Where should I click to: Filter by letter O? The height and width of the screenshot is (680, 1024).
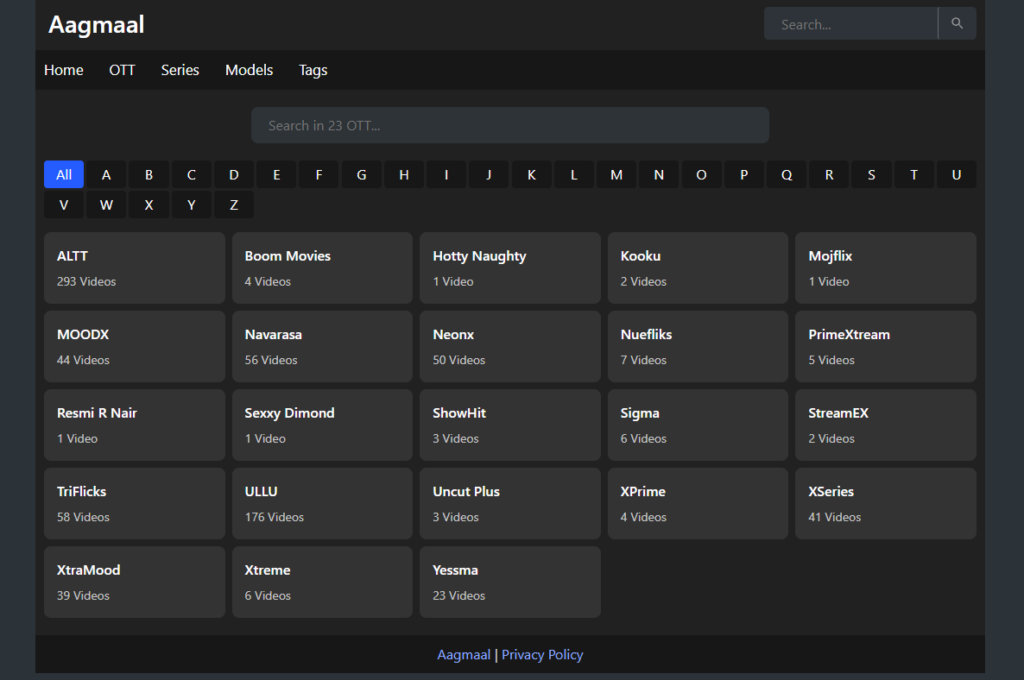click(701, 174)
